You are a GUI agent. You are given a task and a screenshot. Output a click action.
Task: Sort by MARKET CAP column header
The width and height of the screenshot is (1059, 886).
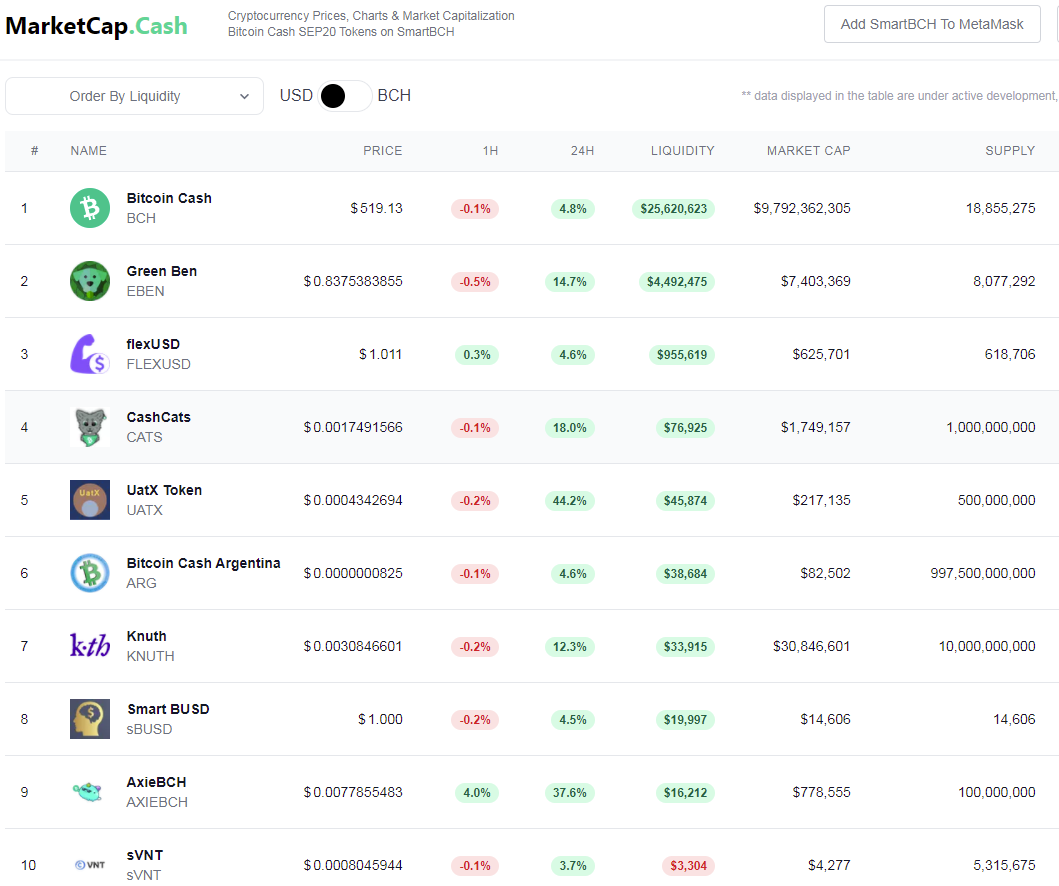pos(808,151)
